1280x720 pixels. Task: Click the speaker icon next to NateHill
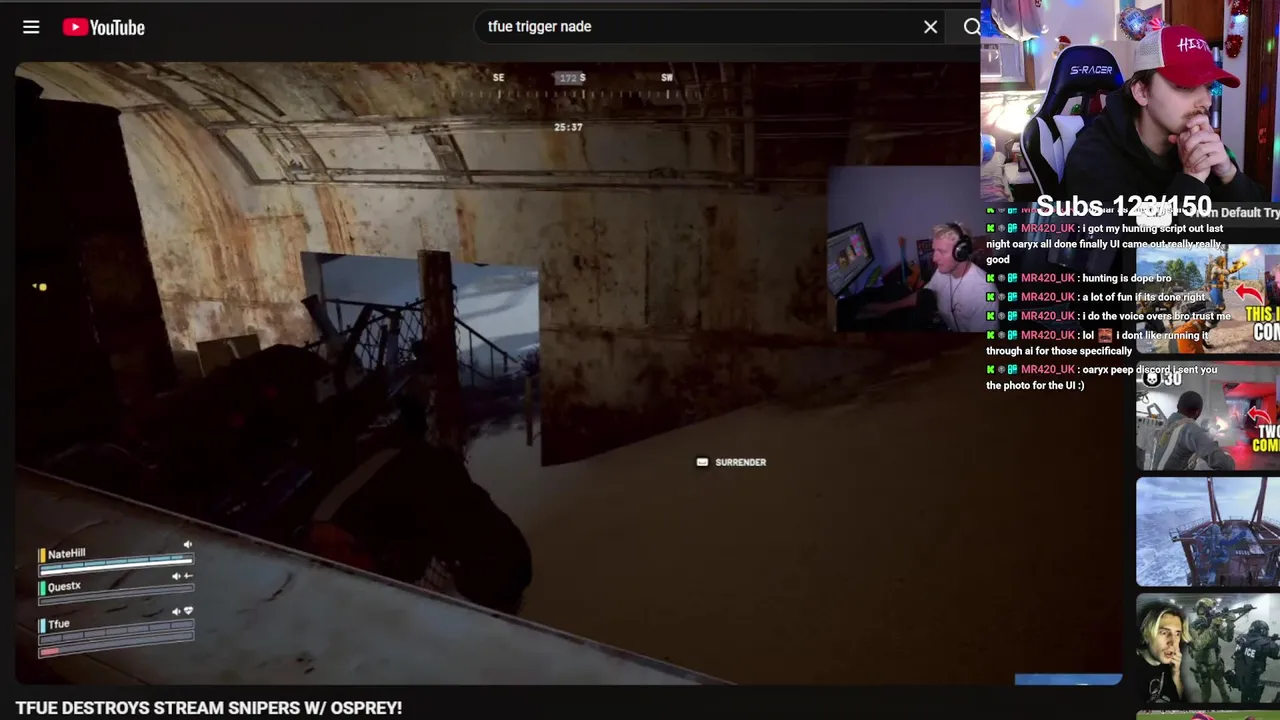[x=187, y=545]
